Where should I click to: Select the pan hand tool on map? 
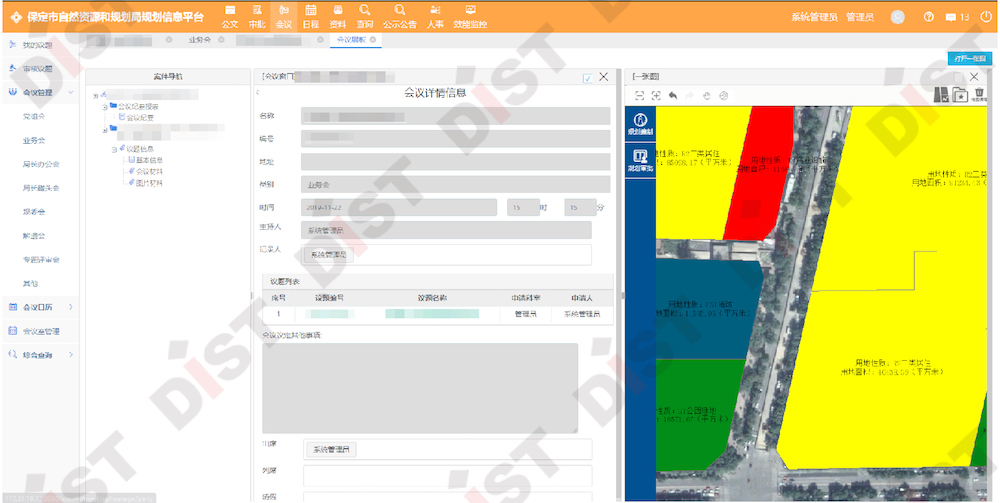tap(706, 95)
